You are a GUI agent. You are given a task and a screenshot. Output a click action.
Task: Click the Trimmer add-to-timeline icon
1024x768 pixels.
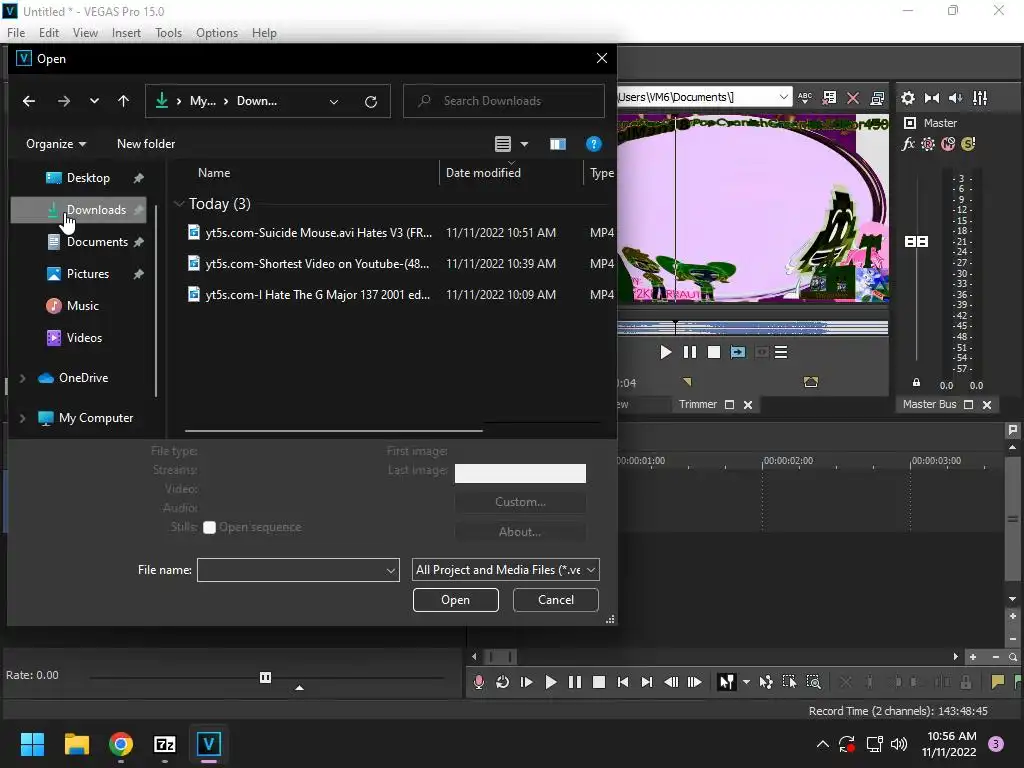(x=738, y=353)
